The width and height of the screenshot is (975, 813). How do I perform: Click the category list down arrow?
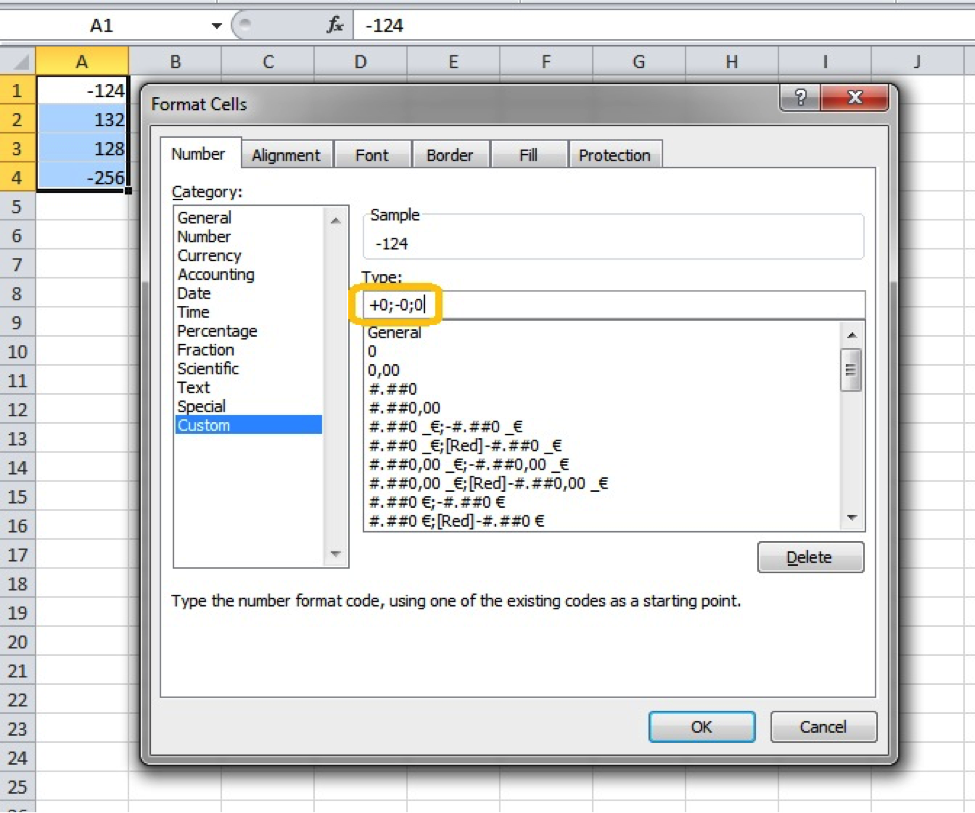[336, 554]
